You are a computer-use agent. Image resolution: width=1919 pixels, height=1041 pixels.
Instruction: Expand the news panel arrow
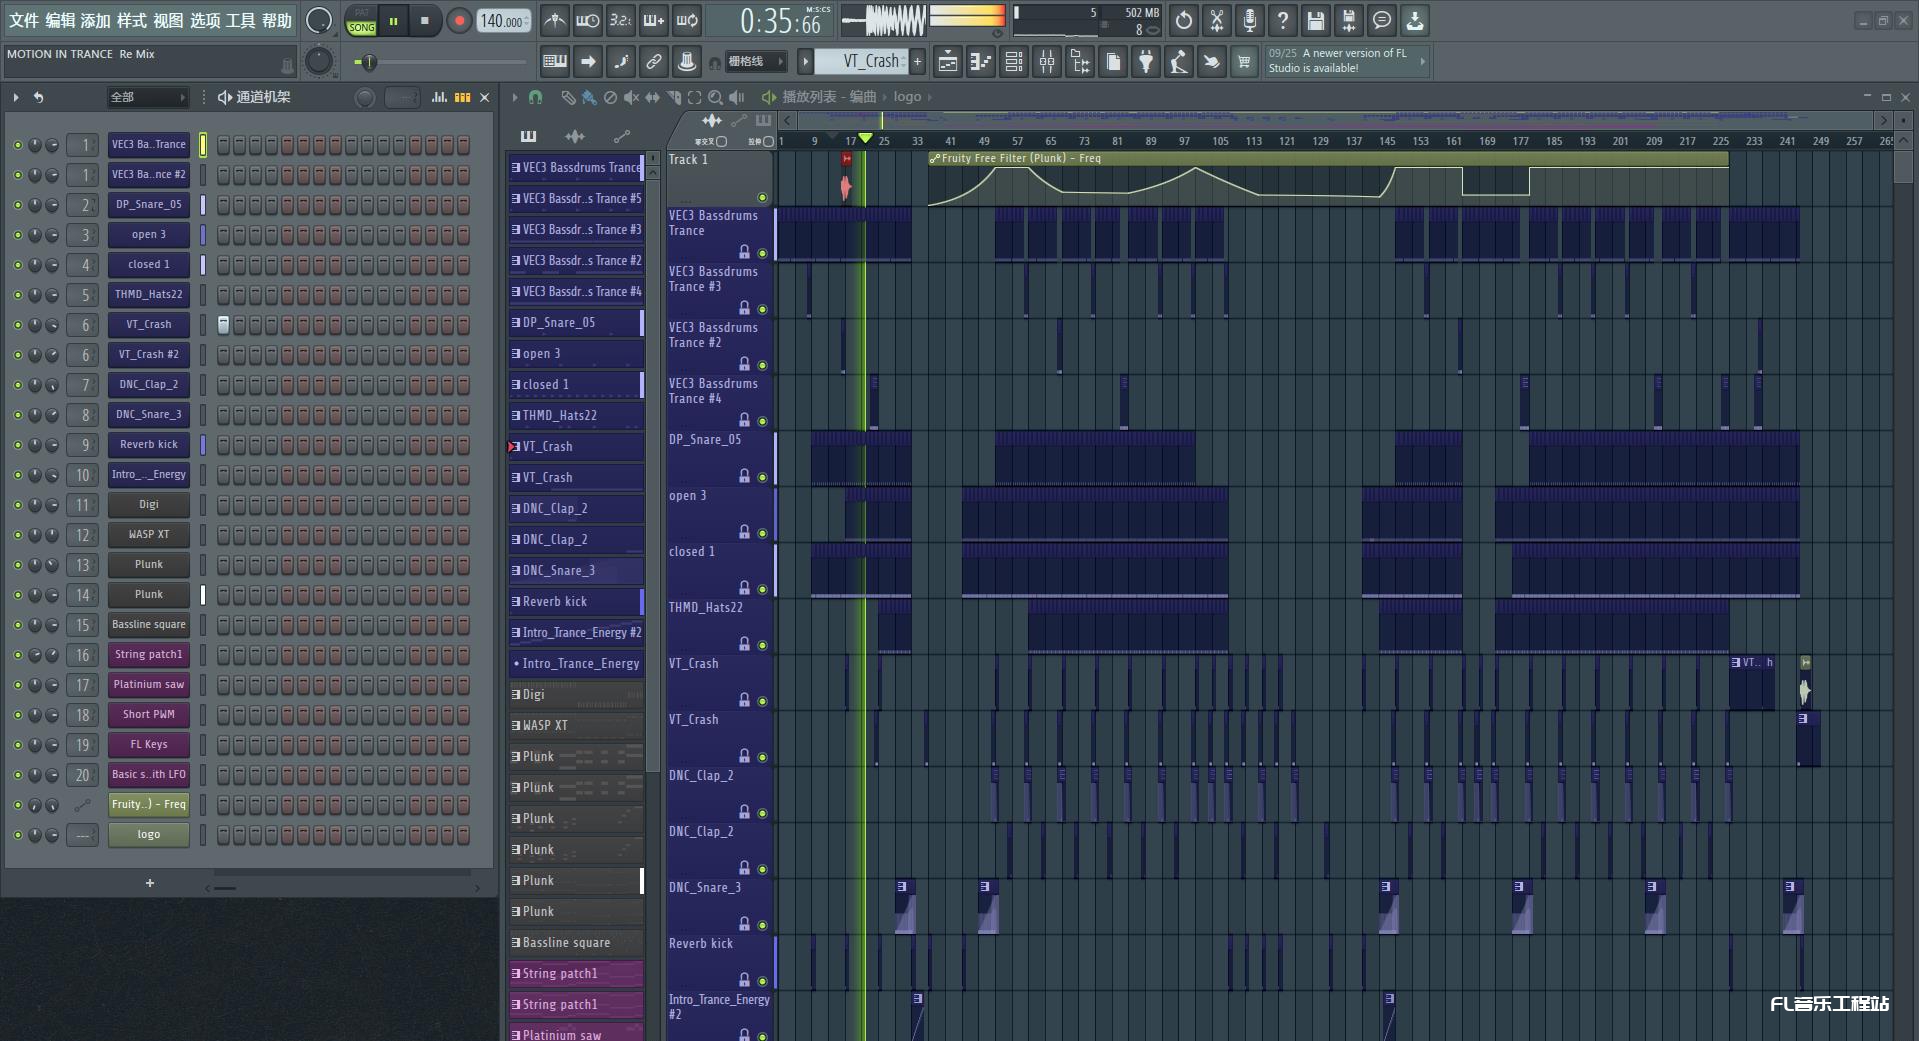point(1422,62)
